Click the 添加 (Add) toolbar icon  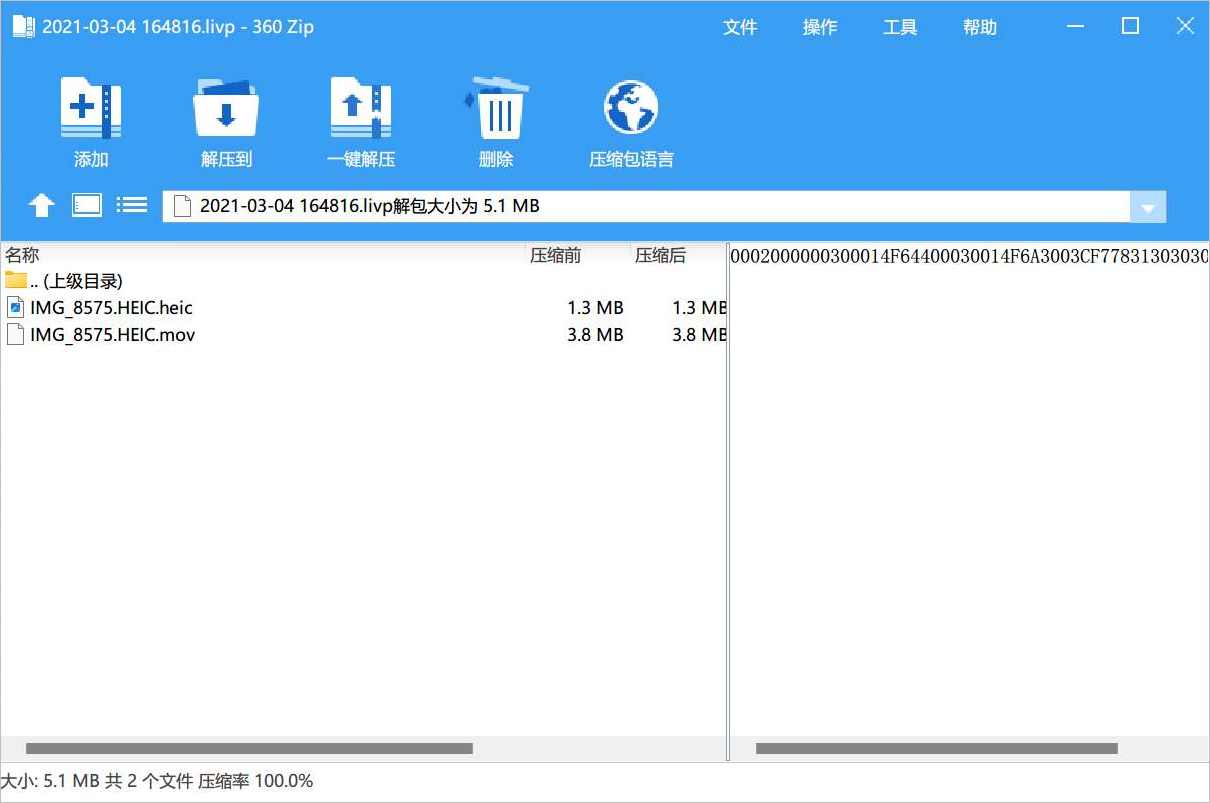coord(91,108)
